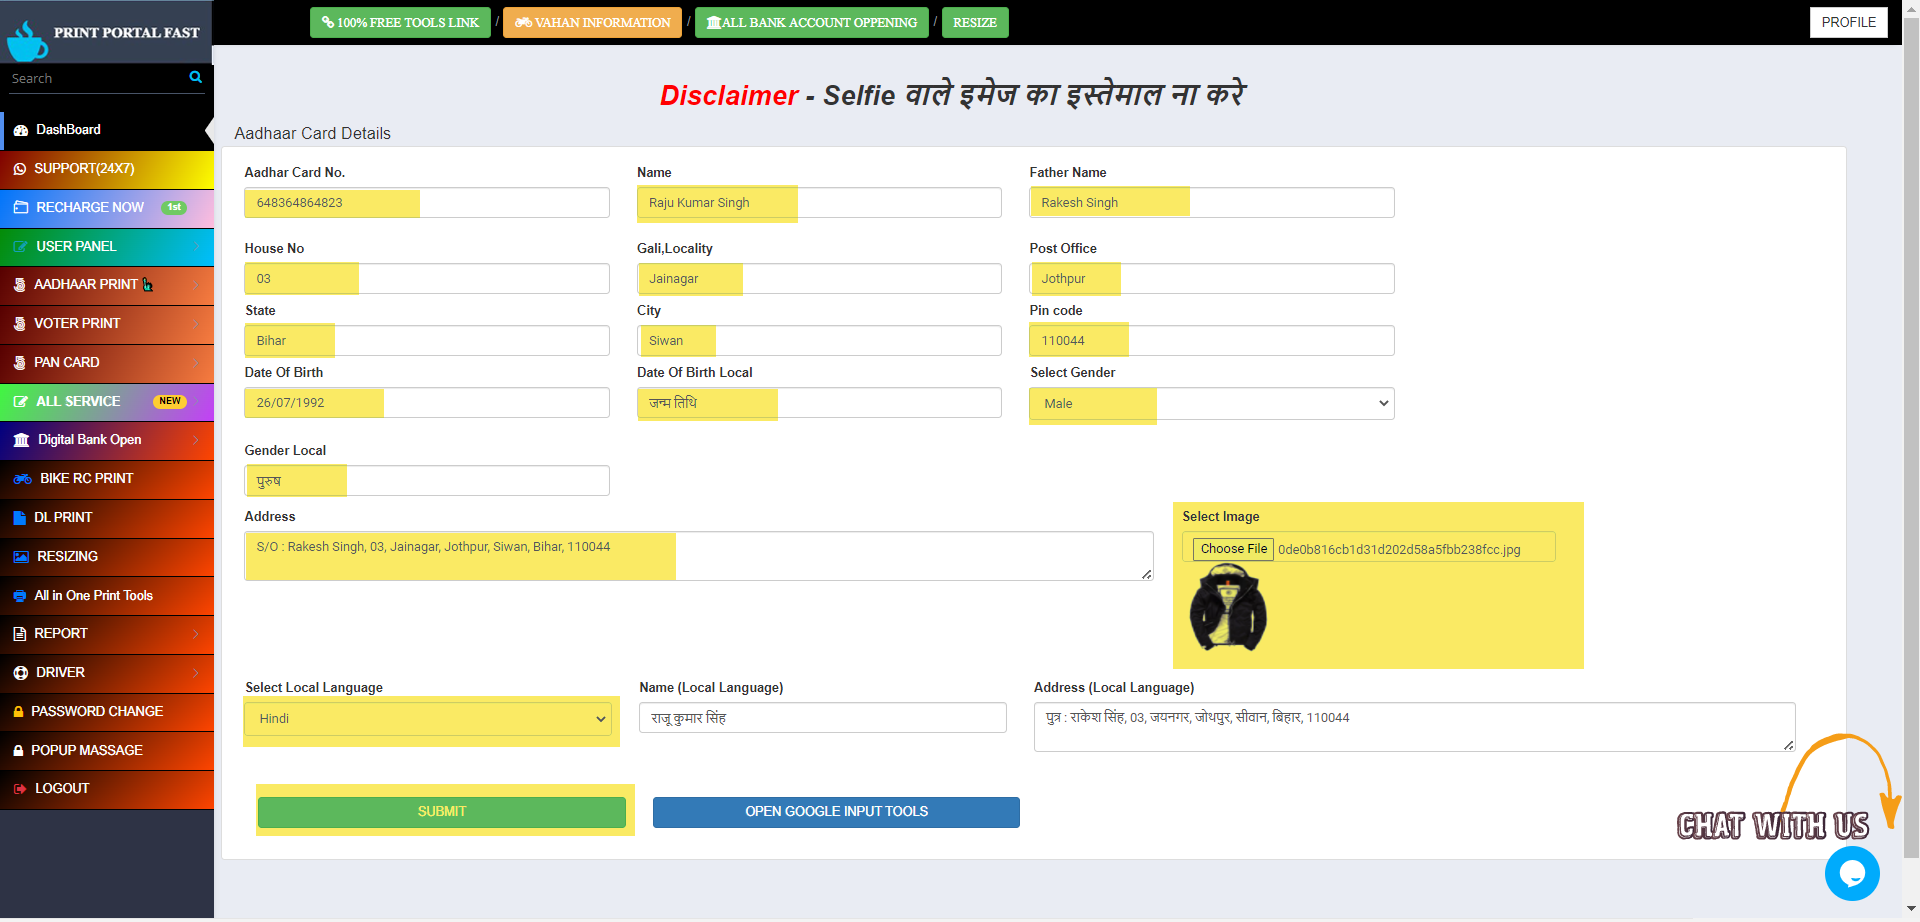Open the VAHAN INFORMATION link

click(593, 23)
